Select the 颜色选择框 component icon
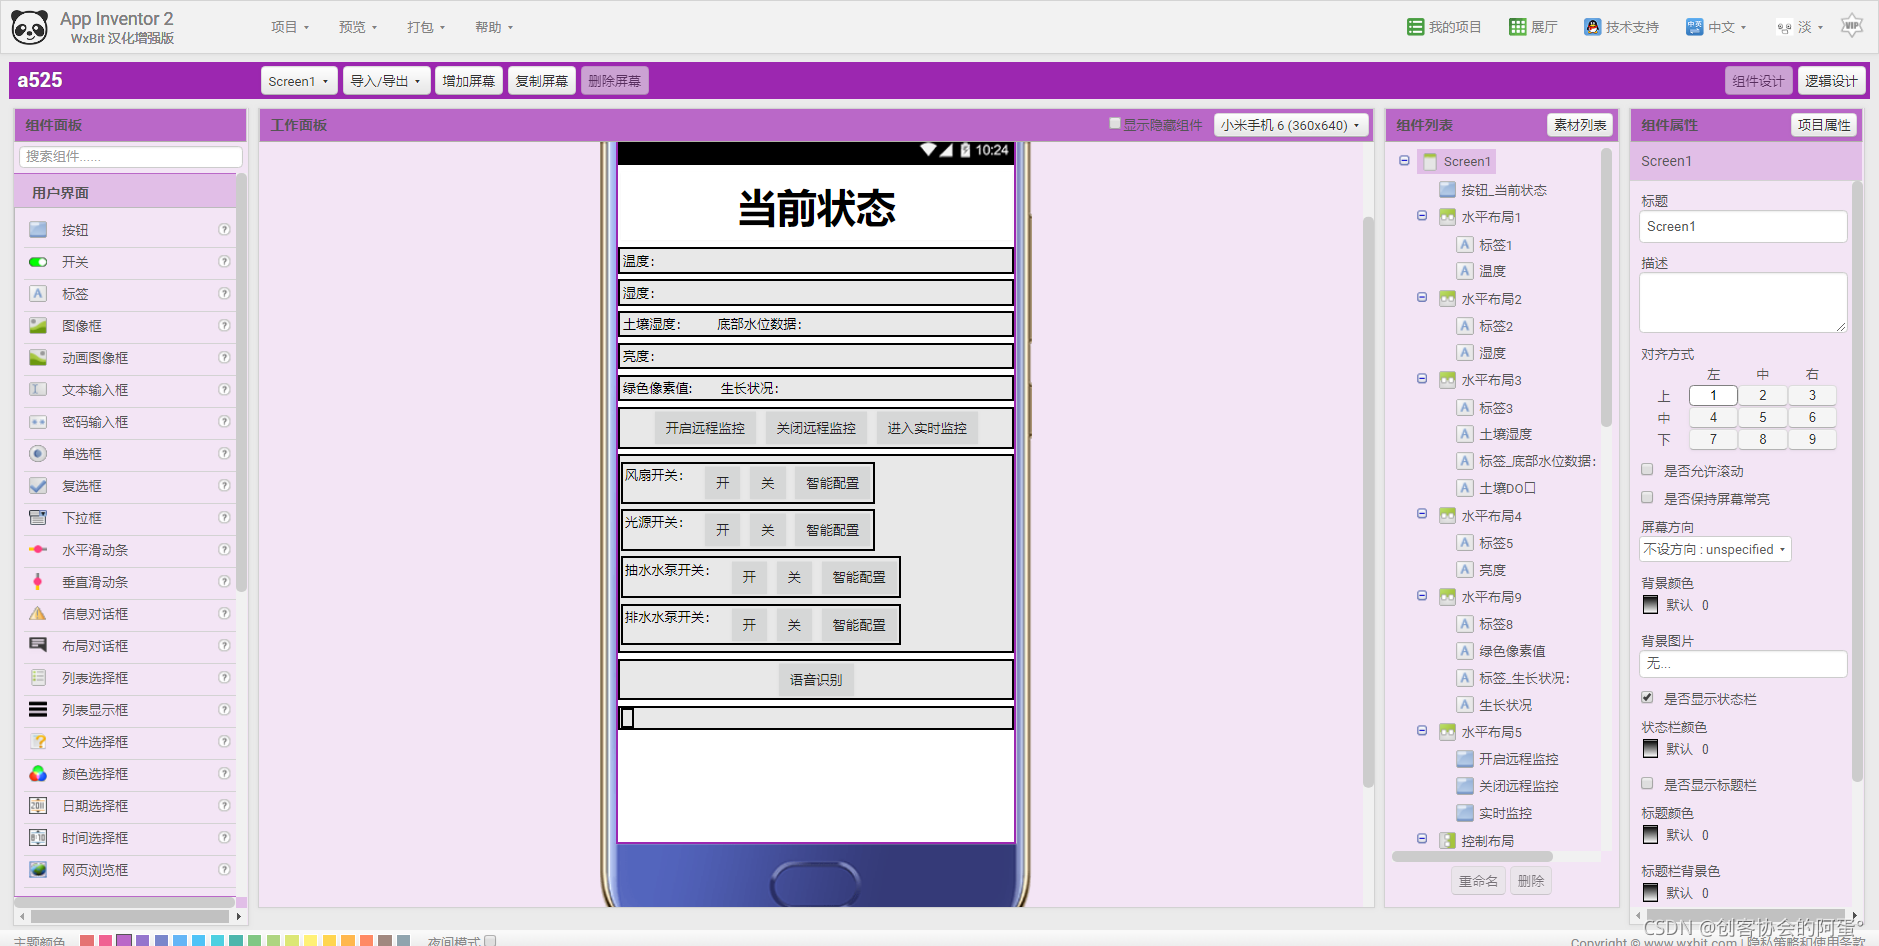 [x=37, y=773]
